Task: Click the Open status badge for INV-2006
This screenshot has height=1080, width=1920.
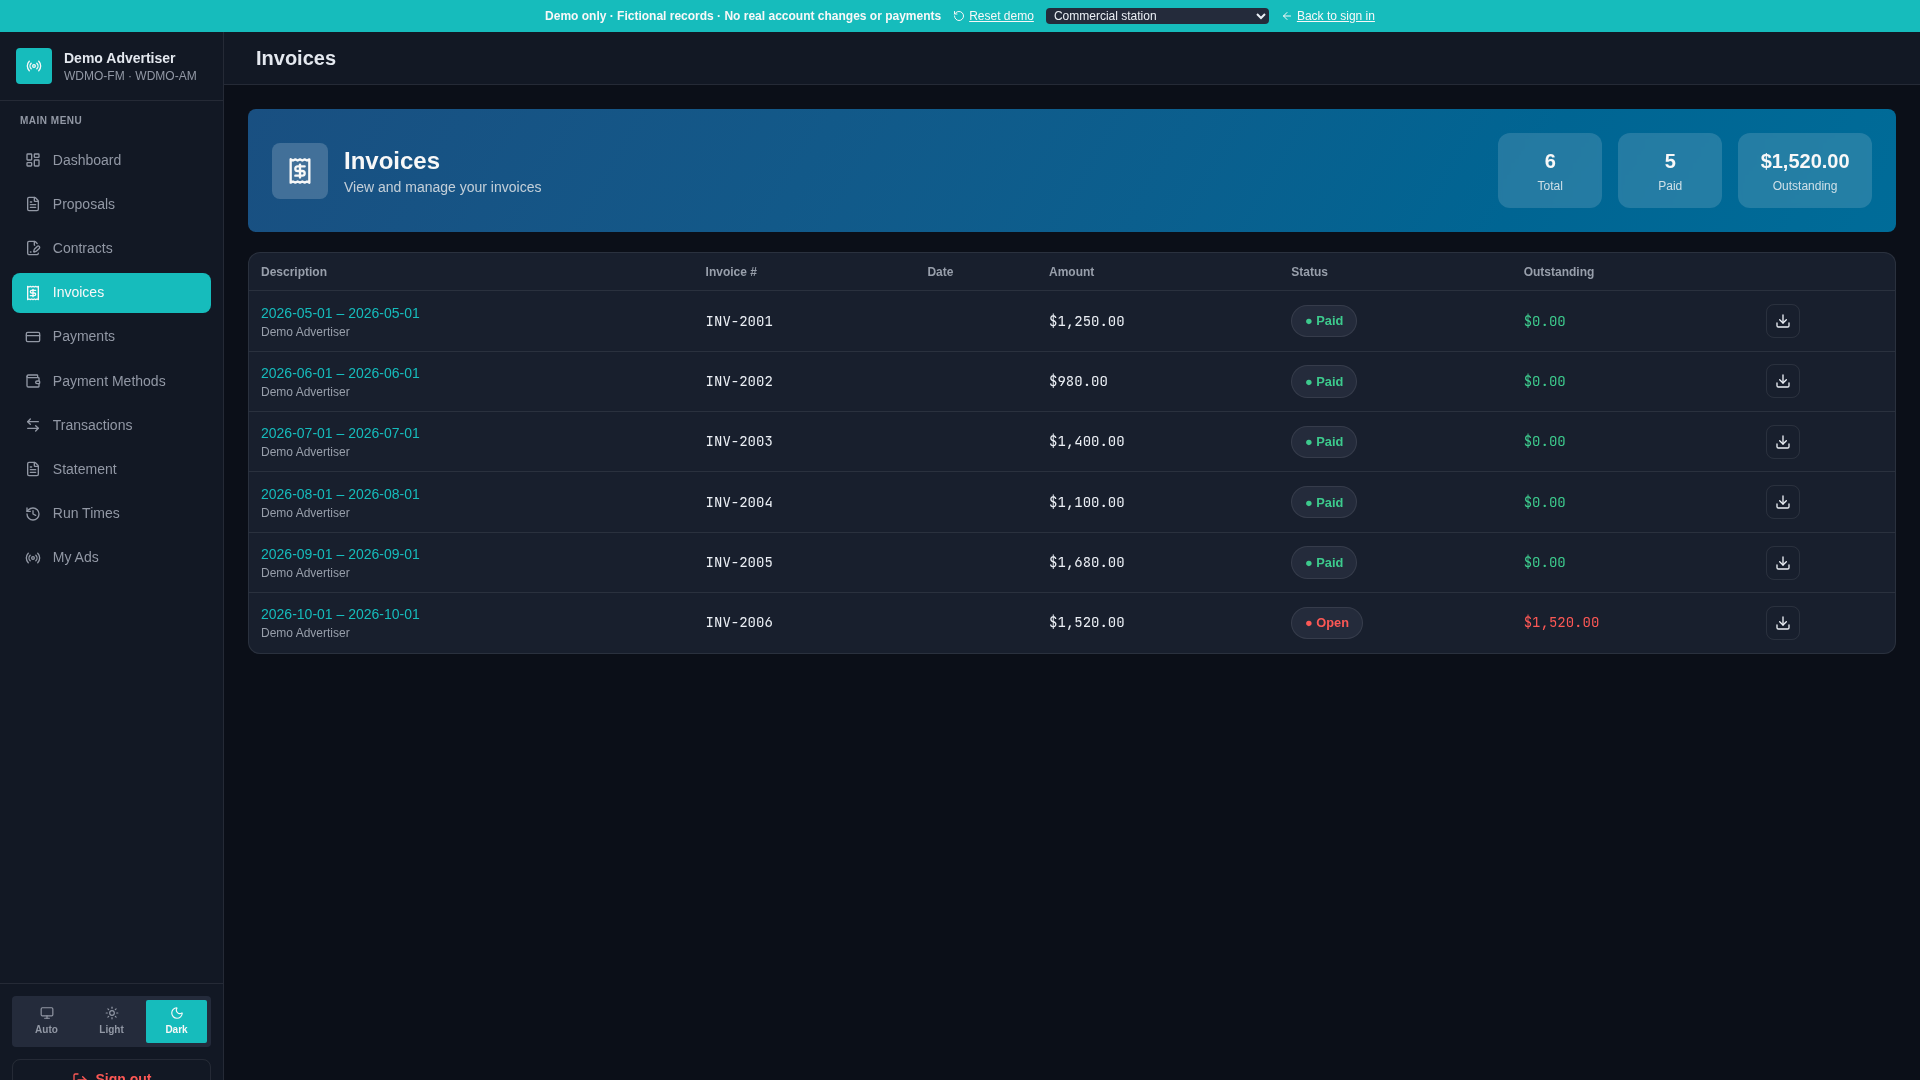Action: click(x=1326, y=623)
